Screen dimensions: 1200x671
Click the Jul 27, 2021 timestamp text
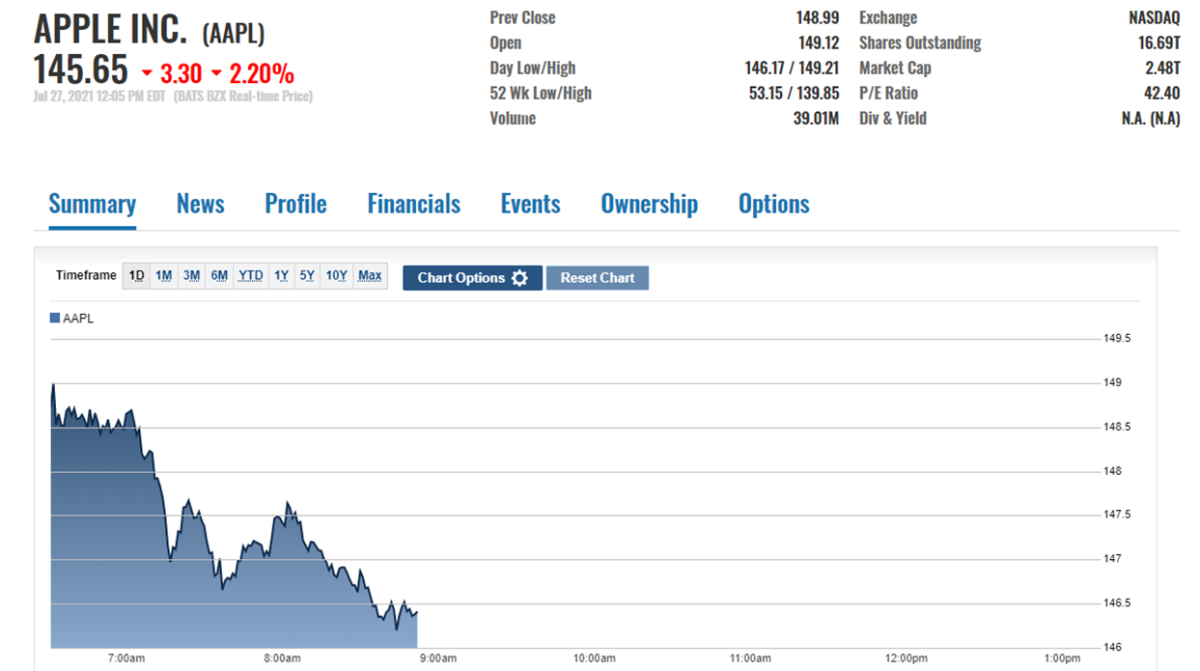[99, 97]
